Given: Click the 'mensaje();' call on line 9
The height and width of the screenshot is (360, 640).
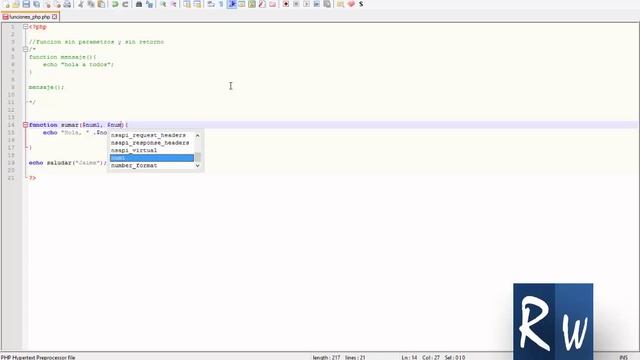Looking at the screenshot, I should (46, 87).
